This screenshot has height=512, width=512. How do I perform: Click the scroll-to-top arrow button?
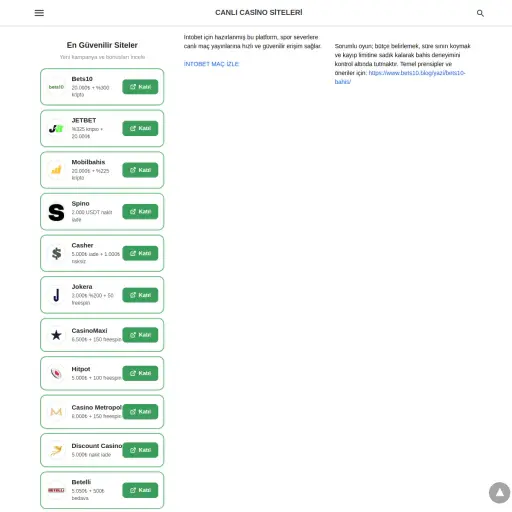499,493
